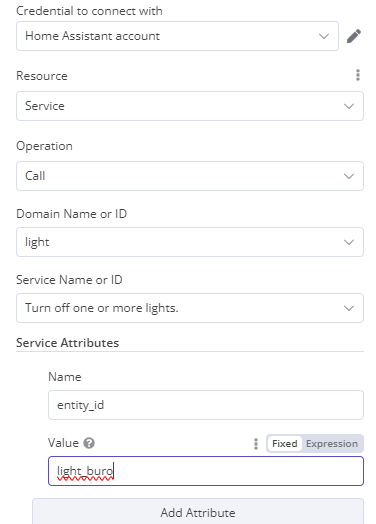Screen dimensions: 376x524
Task: Show help via the Value question mark icon
Action: point(89,443)
